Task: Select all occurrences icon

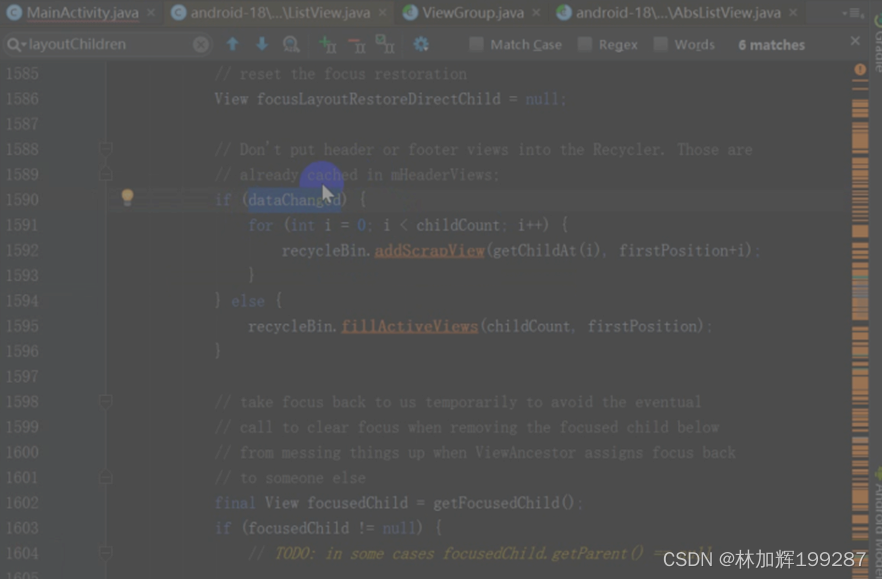Action: point(385,44)
